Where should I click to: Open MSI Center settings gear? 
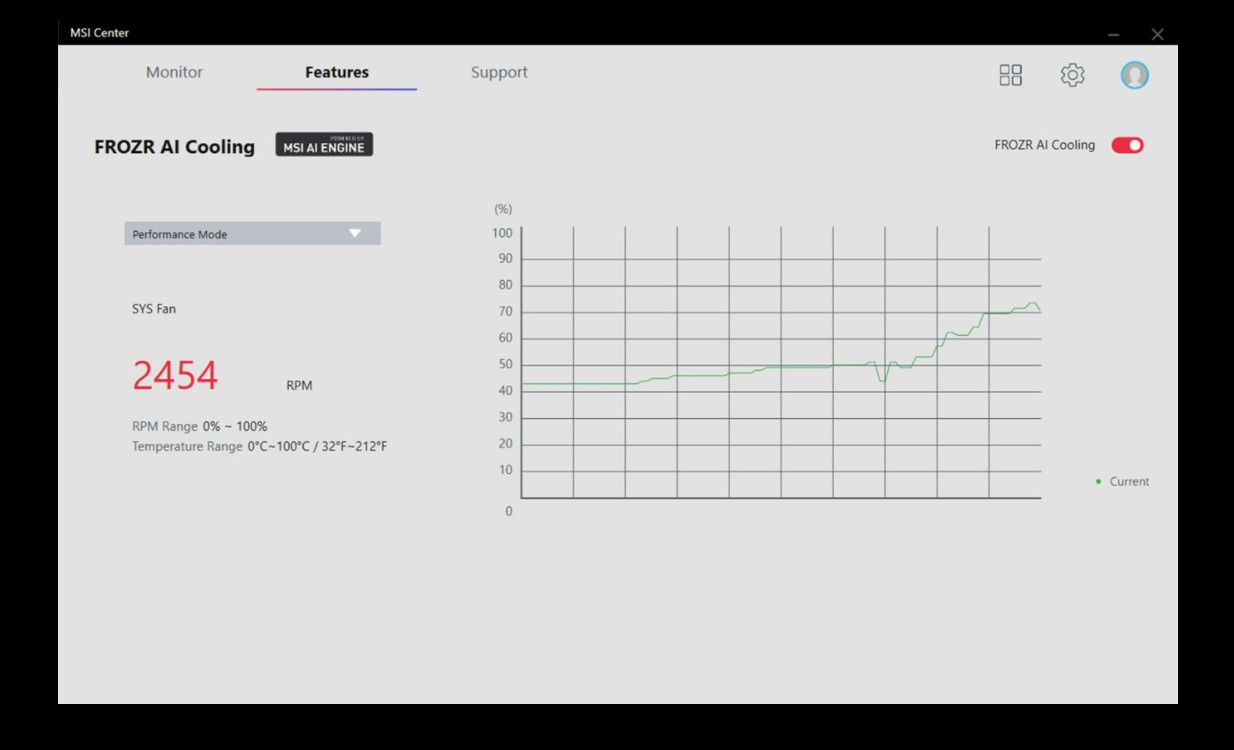click(1072, 75)
